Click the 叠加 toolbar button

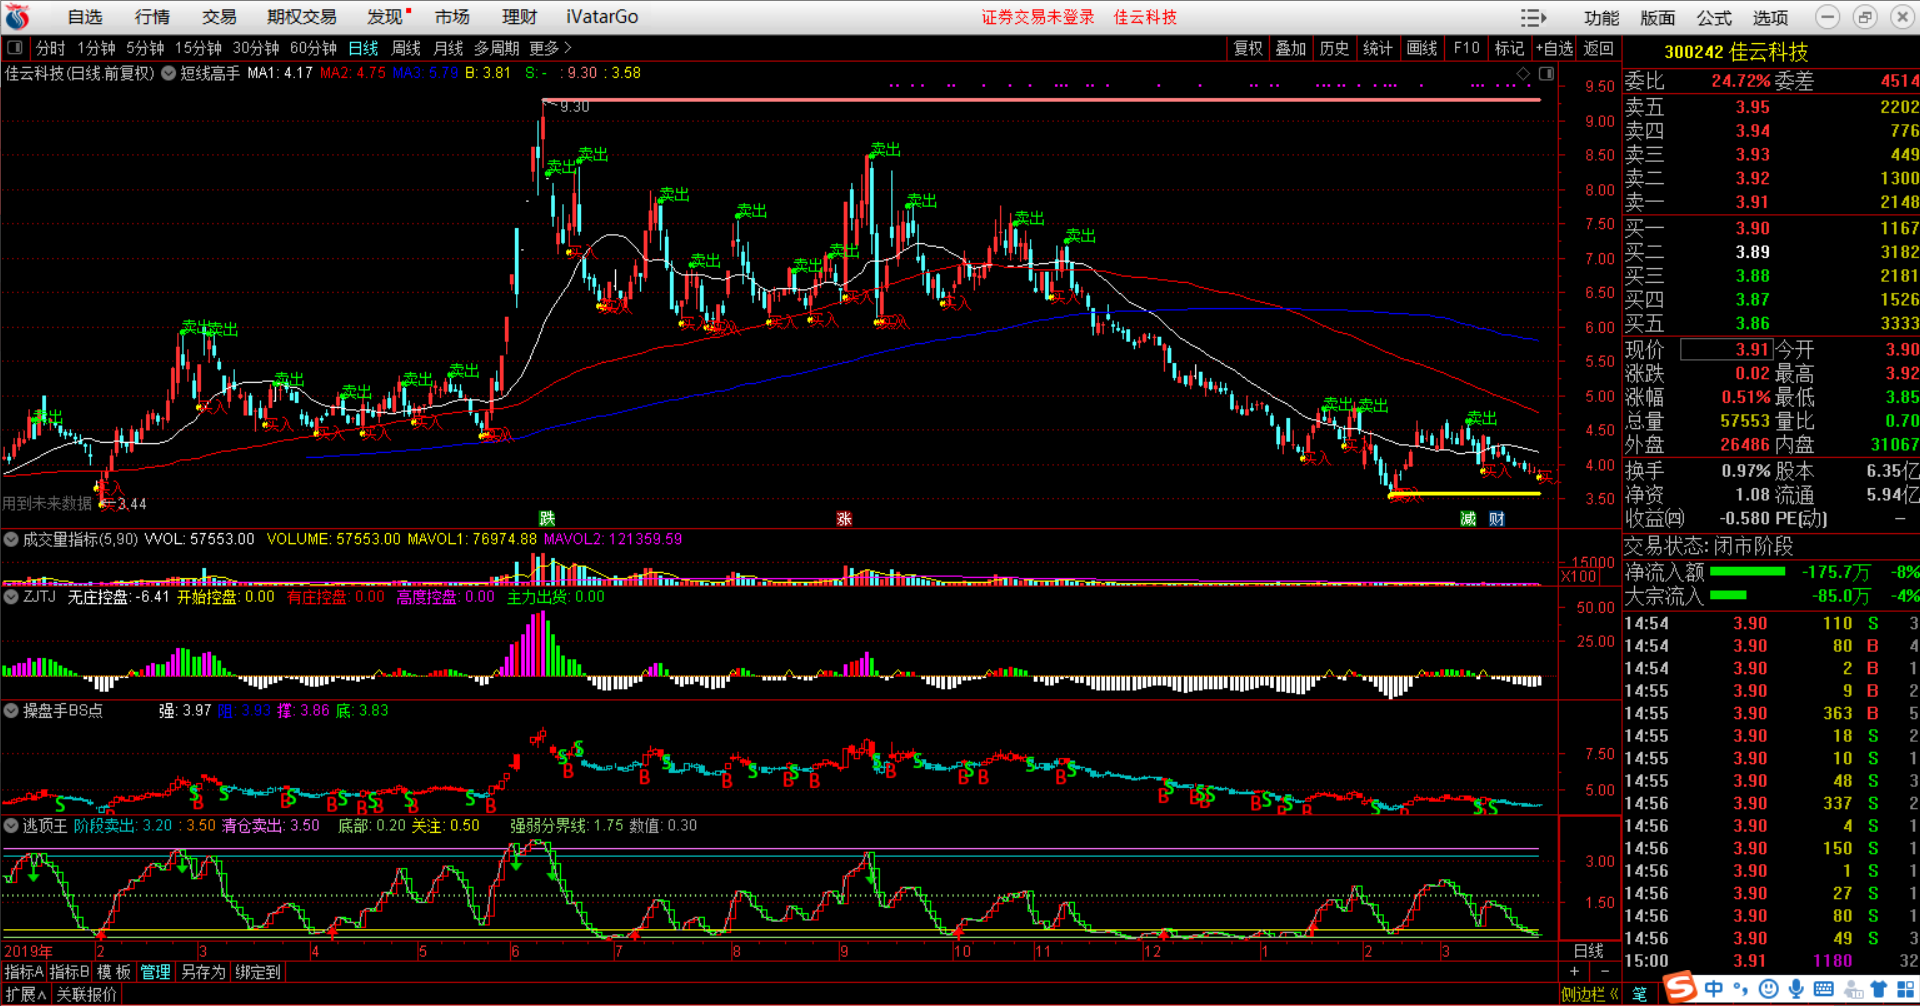pyautogui.click(x=1291, y=48)
